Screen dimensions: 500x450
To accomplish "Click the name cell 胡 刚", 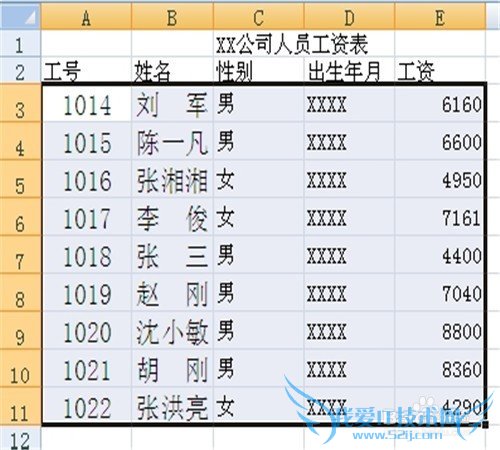I will (x=172, y=369).
